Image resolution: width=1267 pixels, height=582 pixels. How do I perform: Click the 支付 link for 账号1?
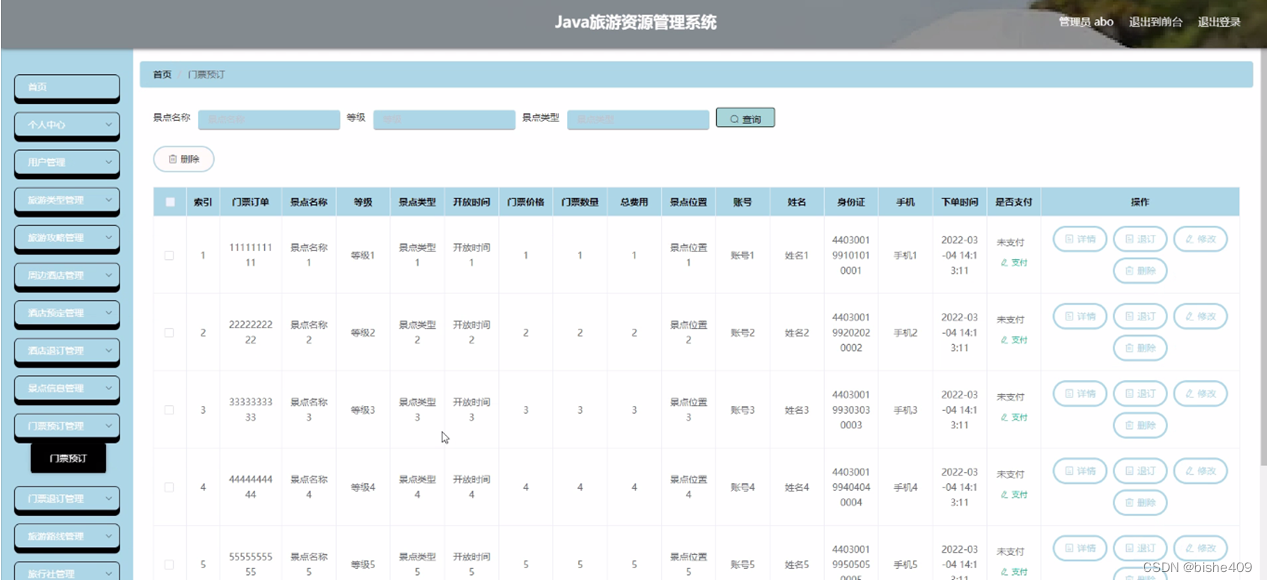(x=1014, y=263)
